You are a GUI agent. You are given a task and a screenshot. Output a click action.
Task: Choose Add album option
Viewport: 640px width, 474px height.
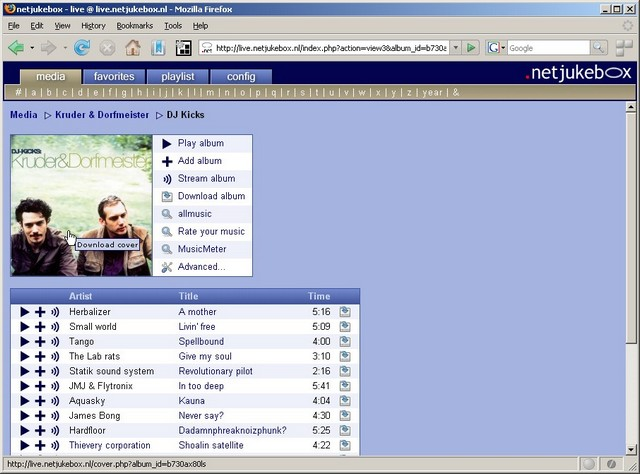202,161
